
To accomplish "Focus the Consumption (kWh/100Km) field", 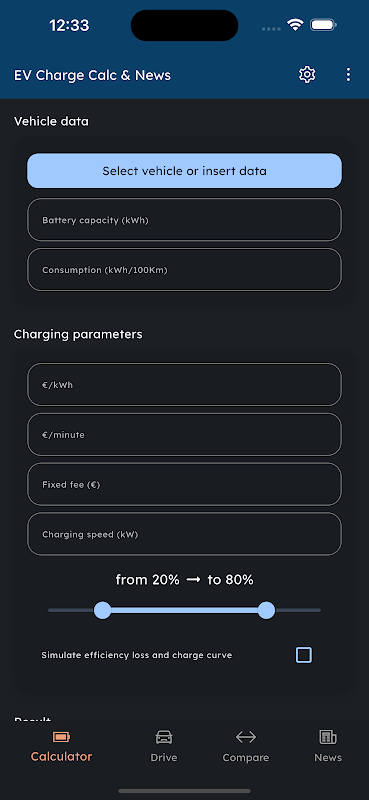I will tap(184, 270).
